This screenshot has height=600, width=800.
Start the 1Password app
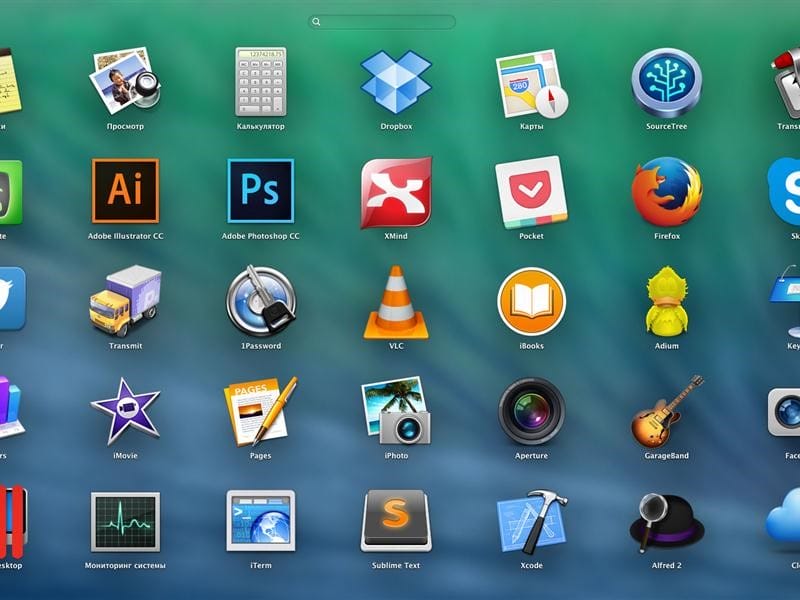point(260,301)
